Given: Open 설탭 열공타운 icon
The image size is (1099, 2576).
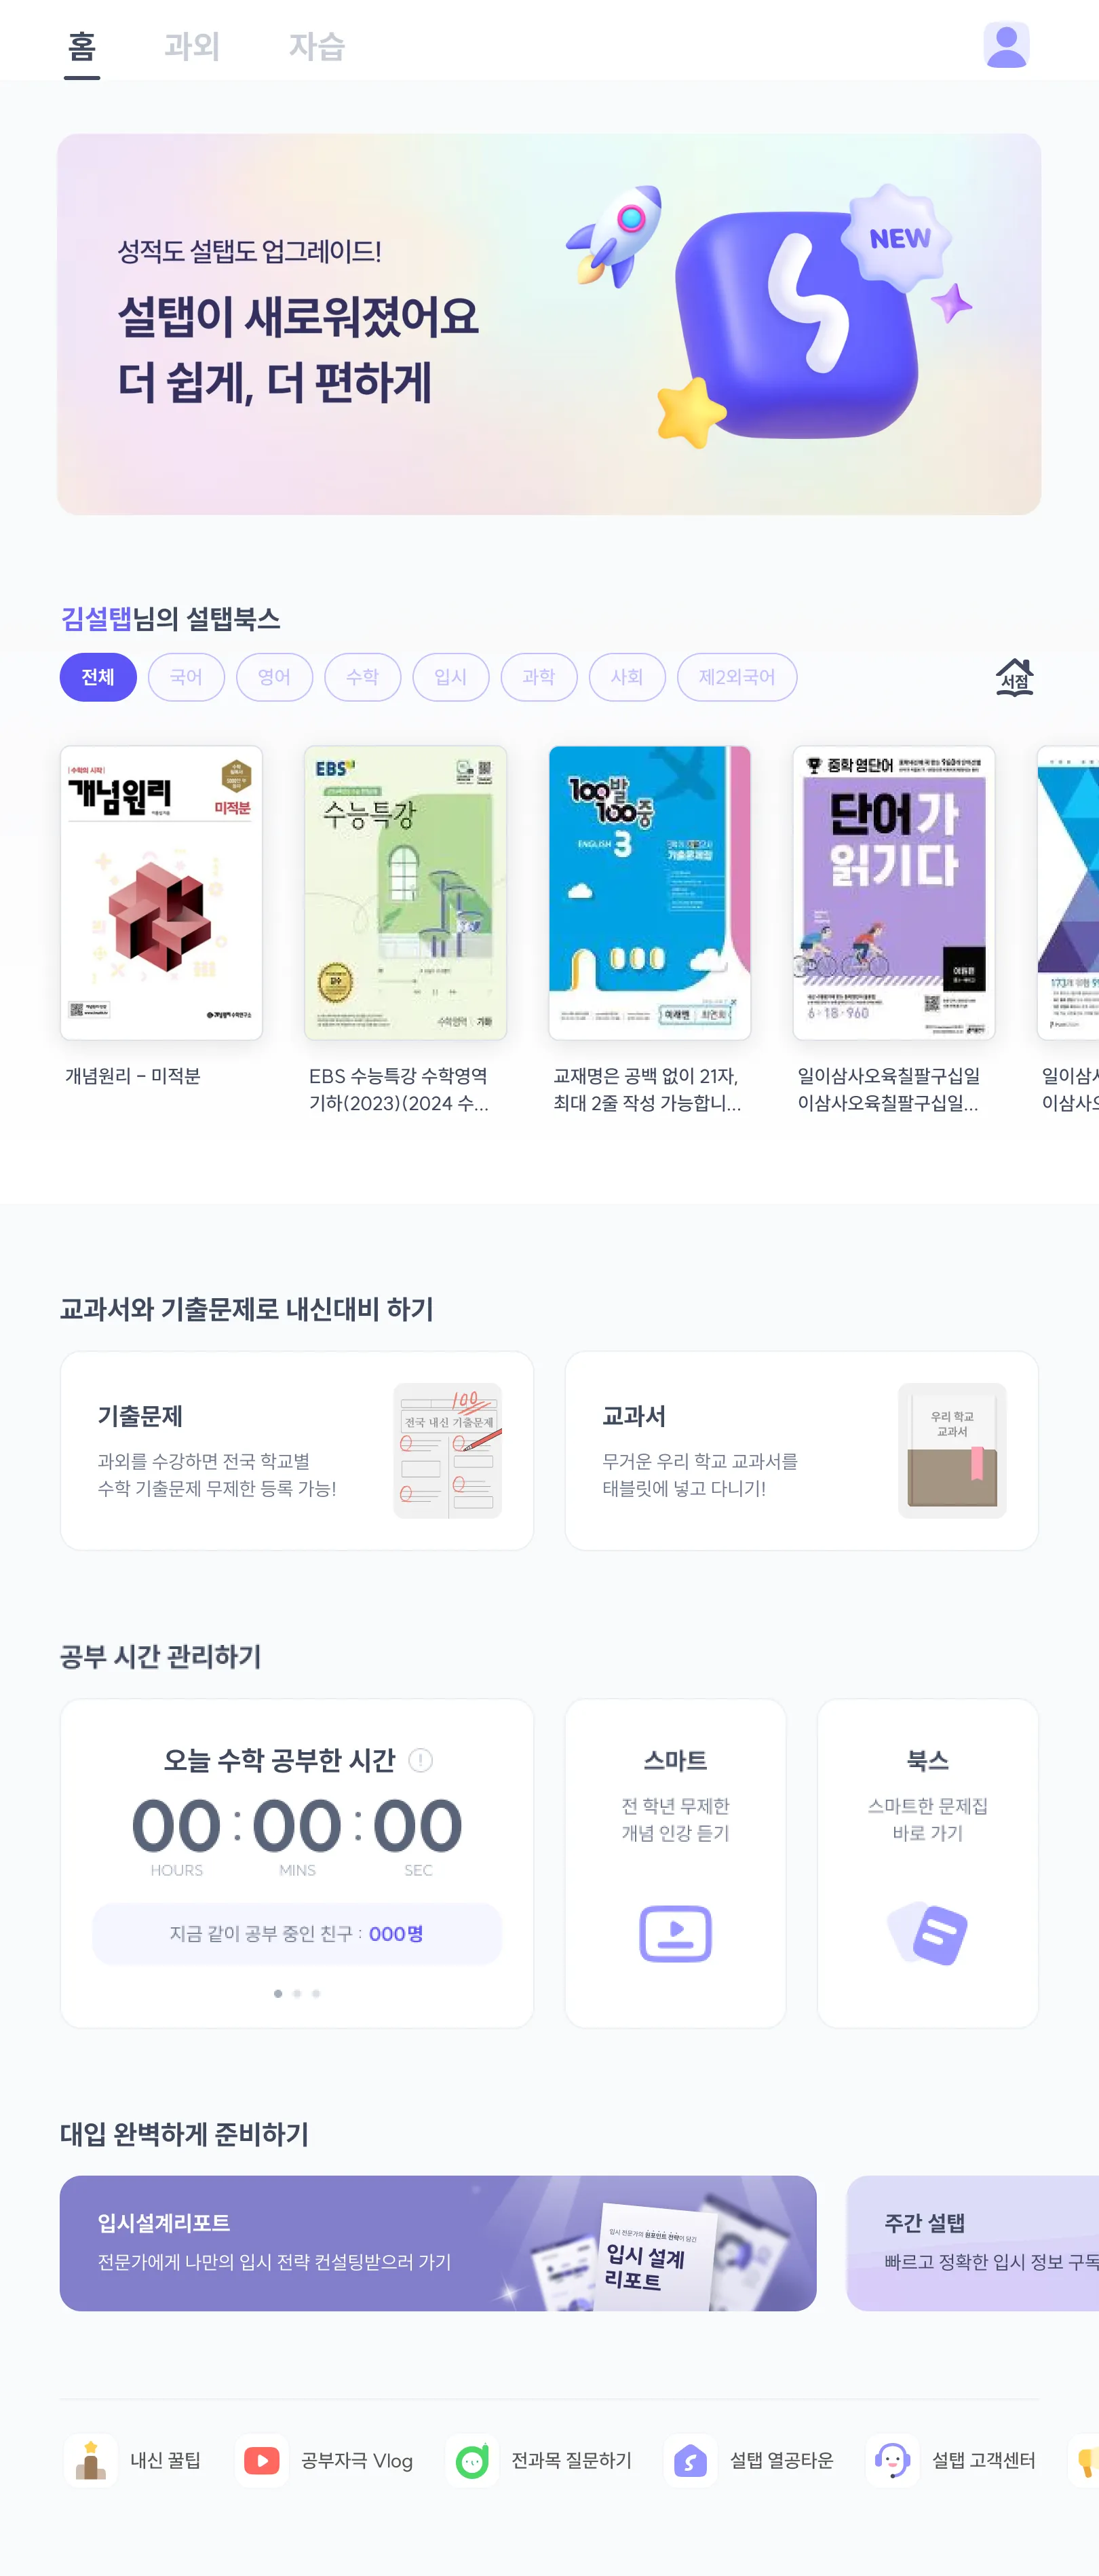Looking at the screenshot, I should coord(690,2460).
